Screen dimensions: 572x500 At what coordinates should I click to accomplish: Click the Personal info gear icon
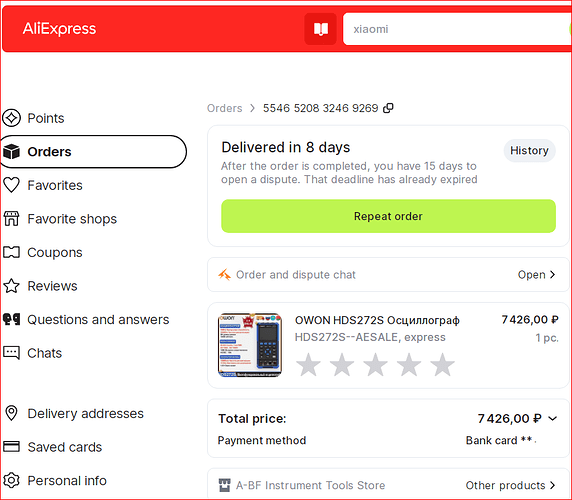point(11,480)
